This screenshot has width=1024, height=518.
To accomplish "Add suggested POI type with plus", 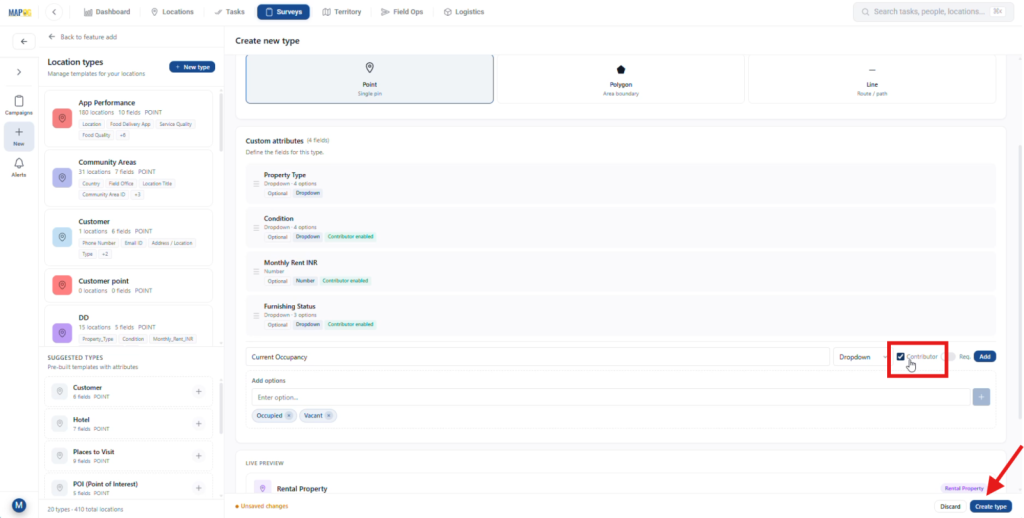I will (199, 488).
